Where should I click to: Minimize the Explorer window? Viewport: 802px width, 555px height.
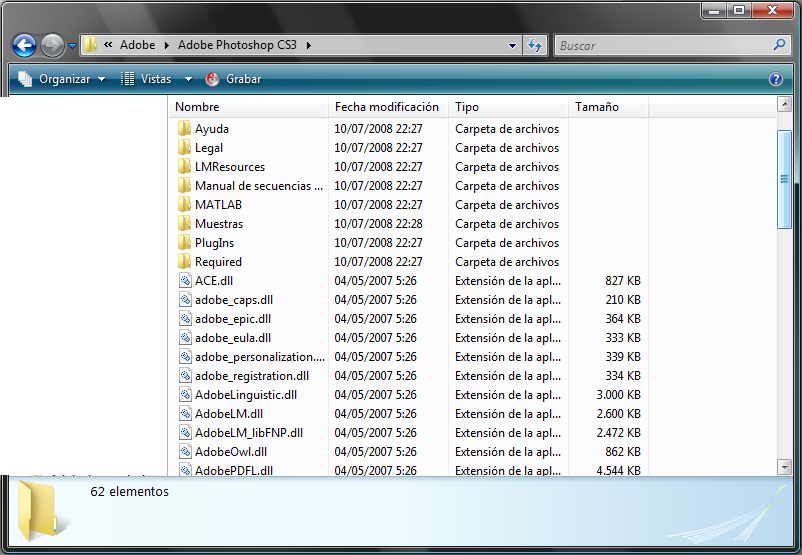[x=714, y=10]
